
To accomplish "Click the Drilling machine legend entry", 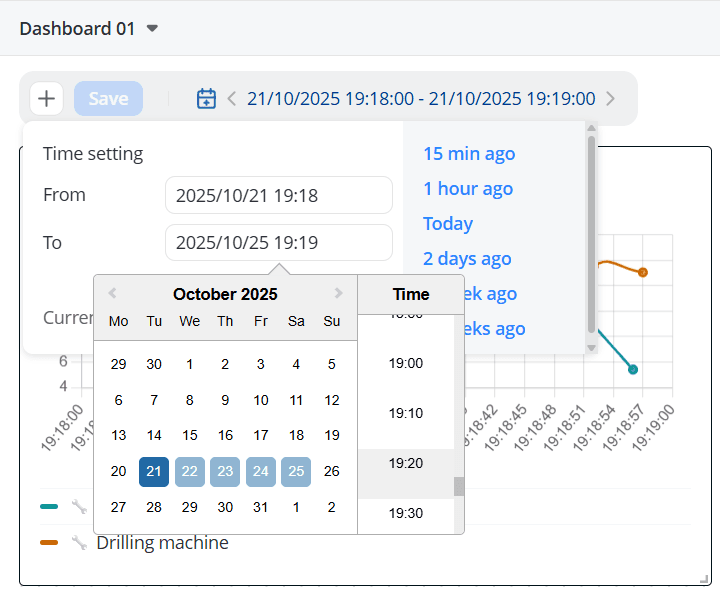I will pos(163,543).
